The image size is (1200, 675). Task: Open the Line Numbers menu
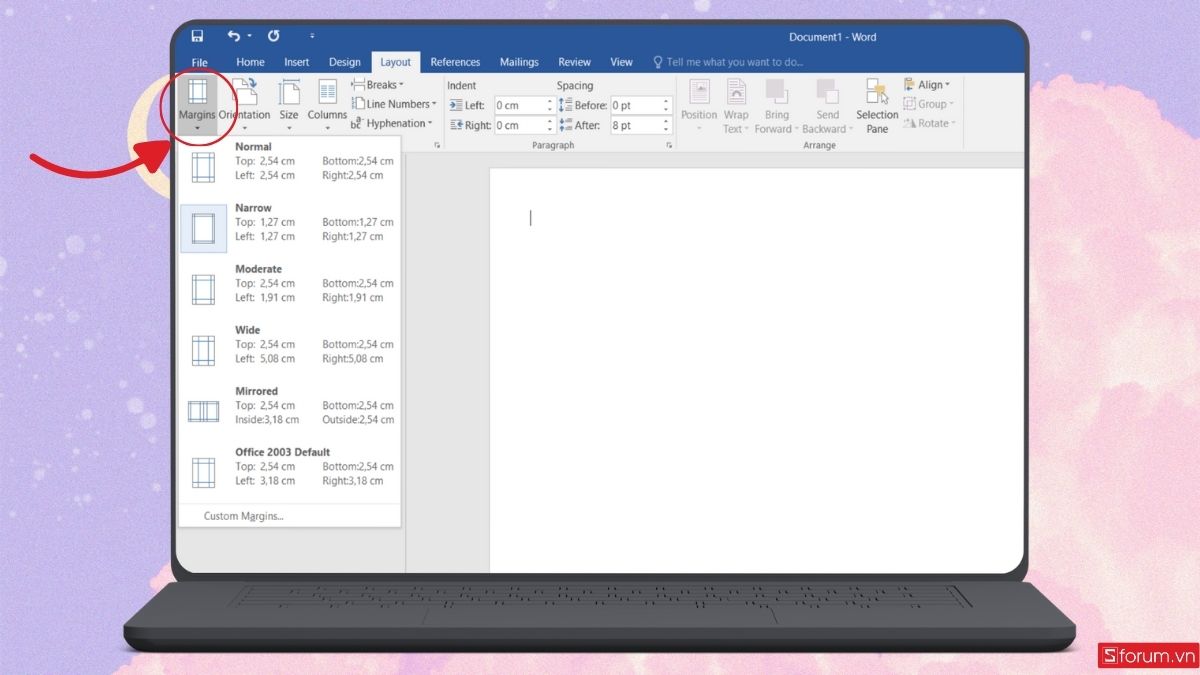click(x=394, y=104)
